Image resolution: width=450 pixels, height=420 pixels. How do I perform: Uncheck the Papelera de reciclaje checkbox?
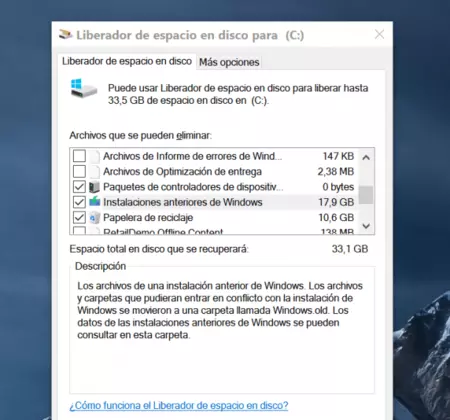[x=79, y=218]
